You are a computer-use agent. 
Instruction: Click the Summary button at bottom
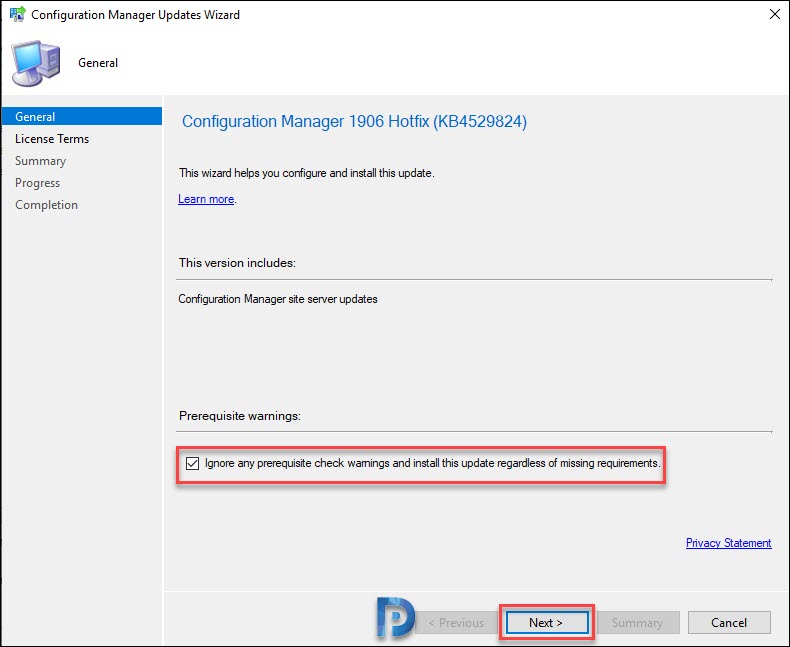pos(638,623)
